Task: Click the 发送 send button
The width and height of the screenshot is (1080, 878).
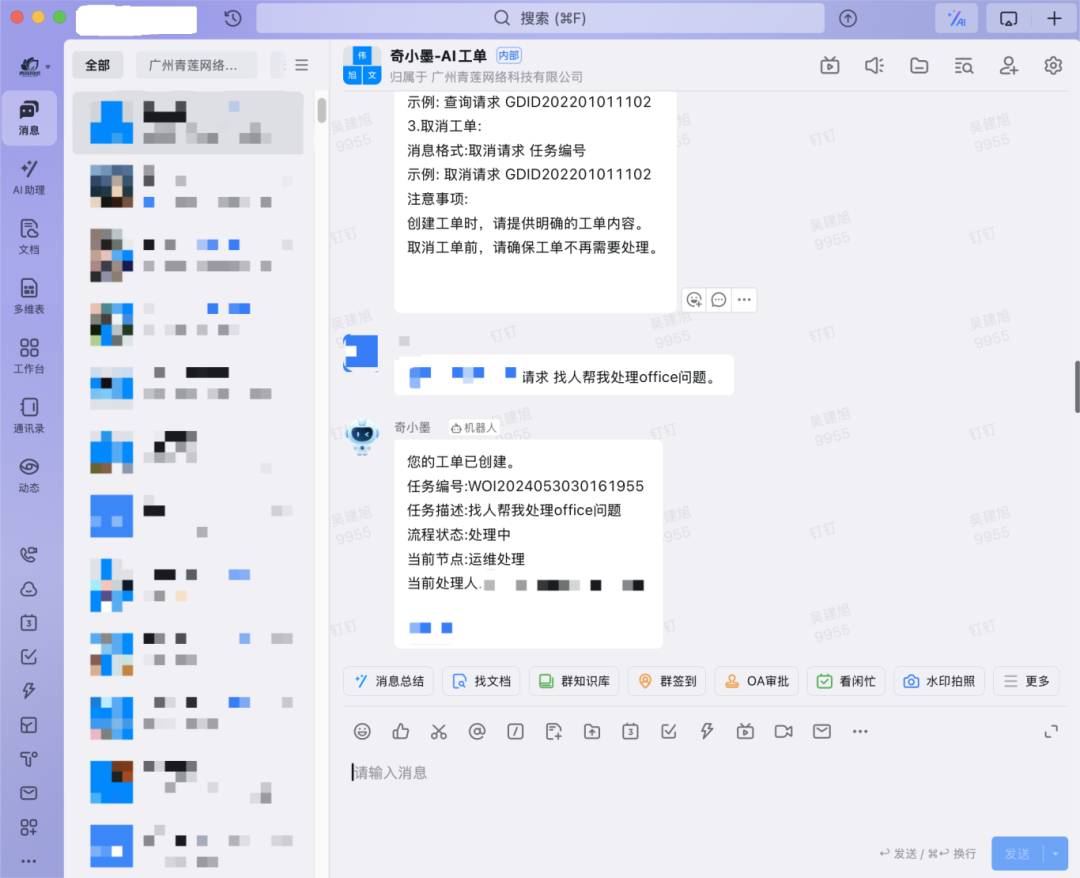Action: [1017, 854]
